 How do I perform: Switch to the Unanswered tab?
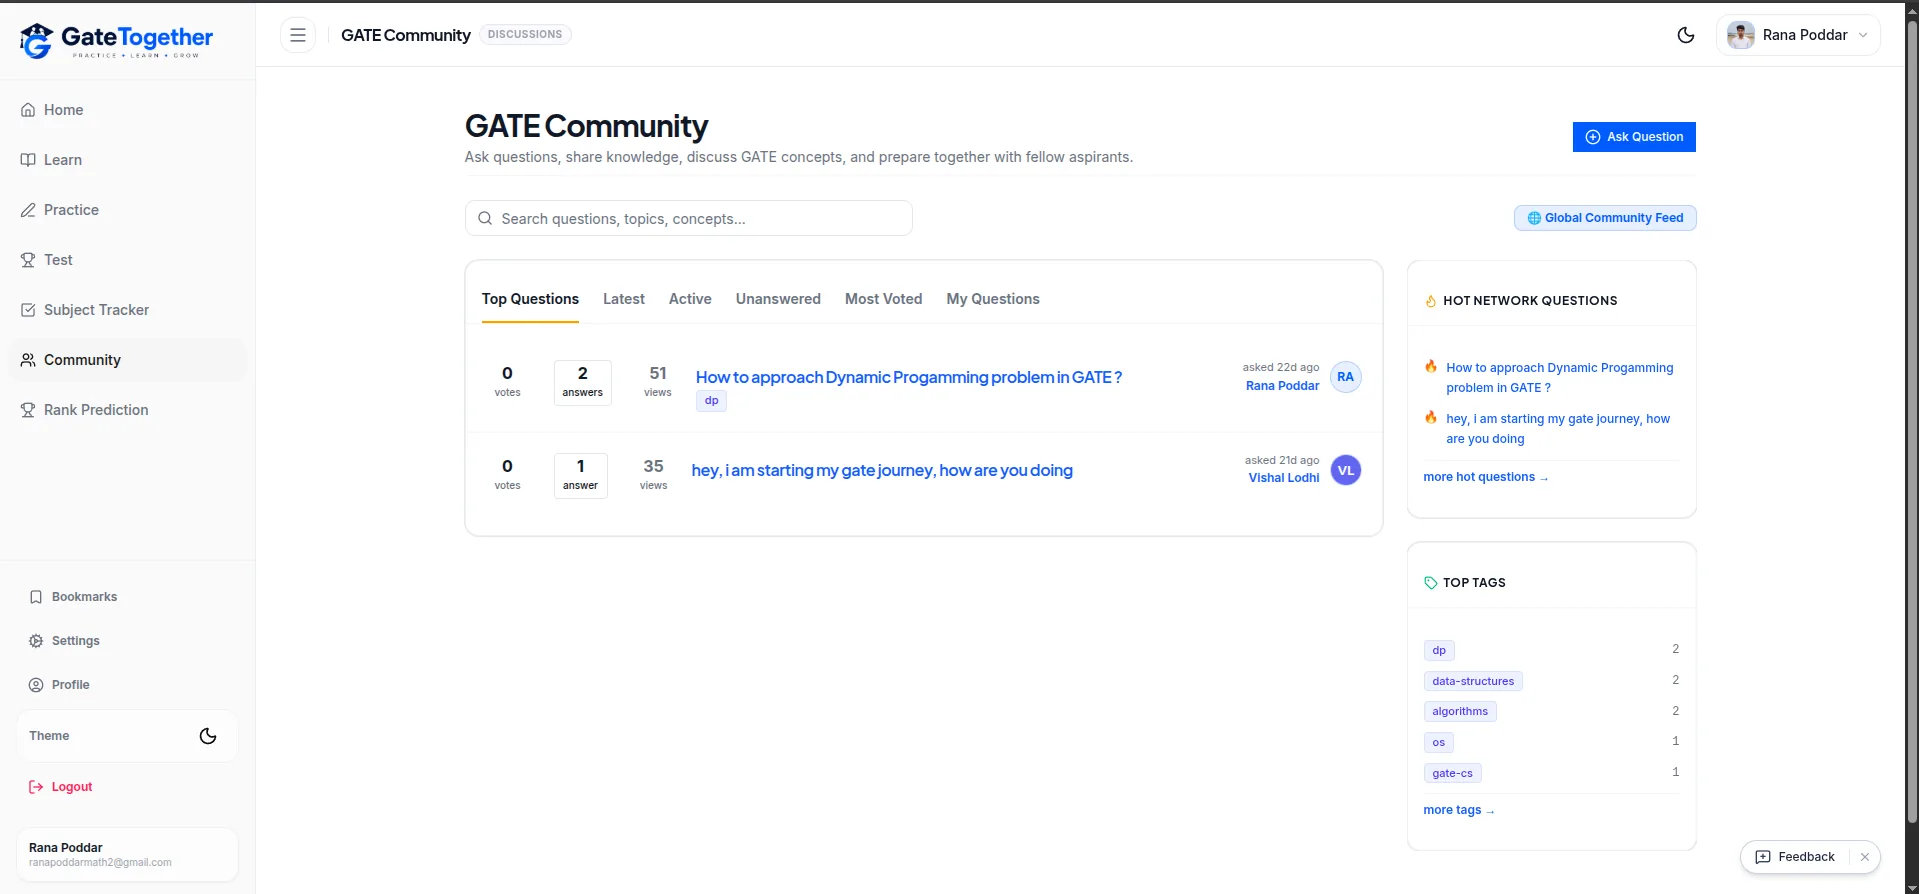(778, 299)
